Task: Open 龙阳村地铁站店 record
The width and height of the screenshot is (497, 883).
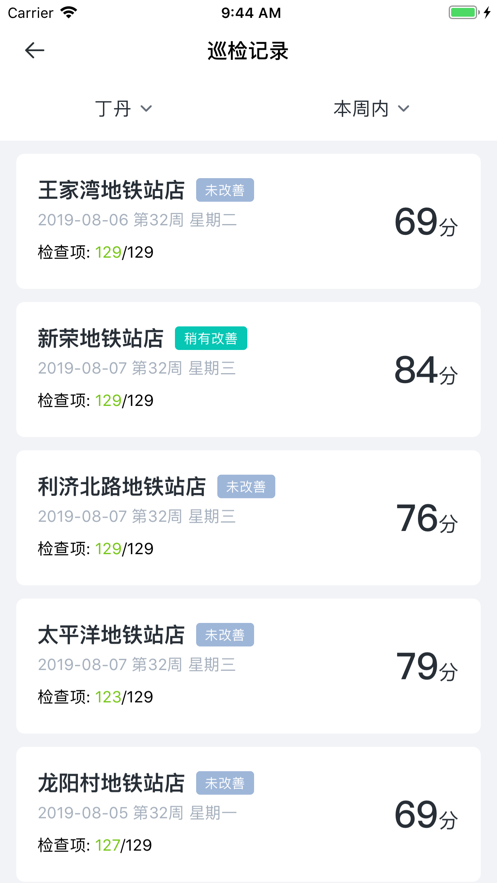Action: coord(248,814)
